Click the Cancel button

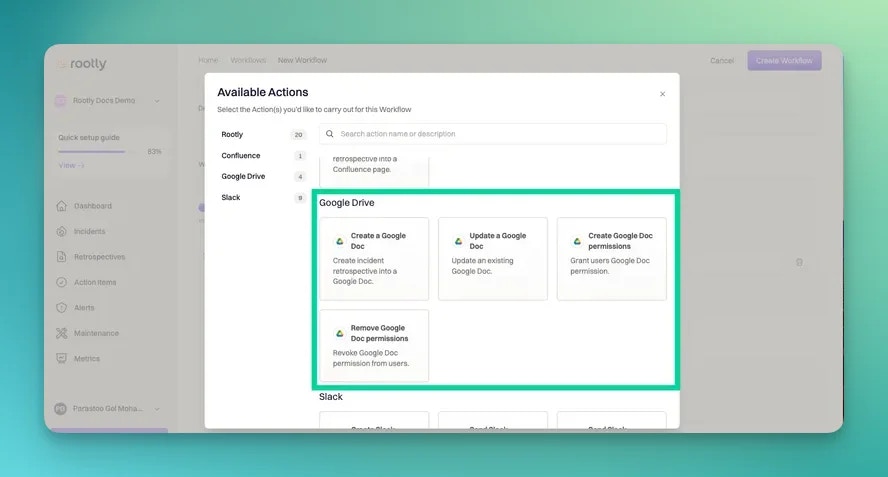(x=722, y=61)
